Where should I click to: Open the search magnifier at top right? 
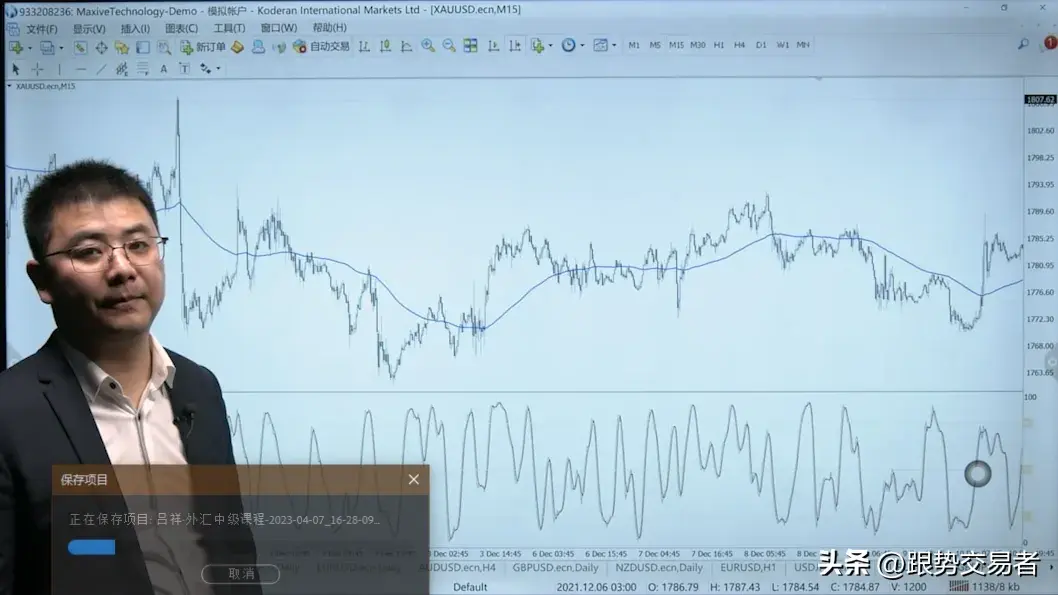click(x=1023, y=45)
